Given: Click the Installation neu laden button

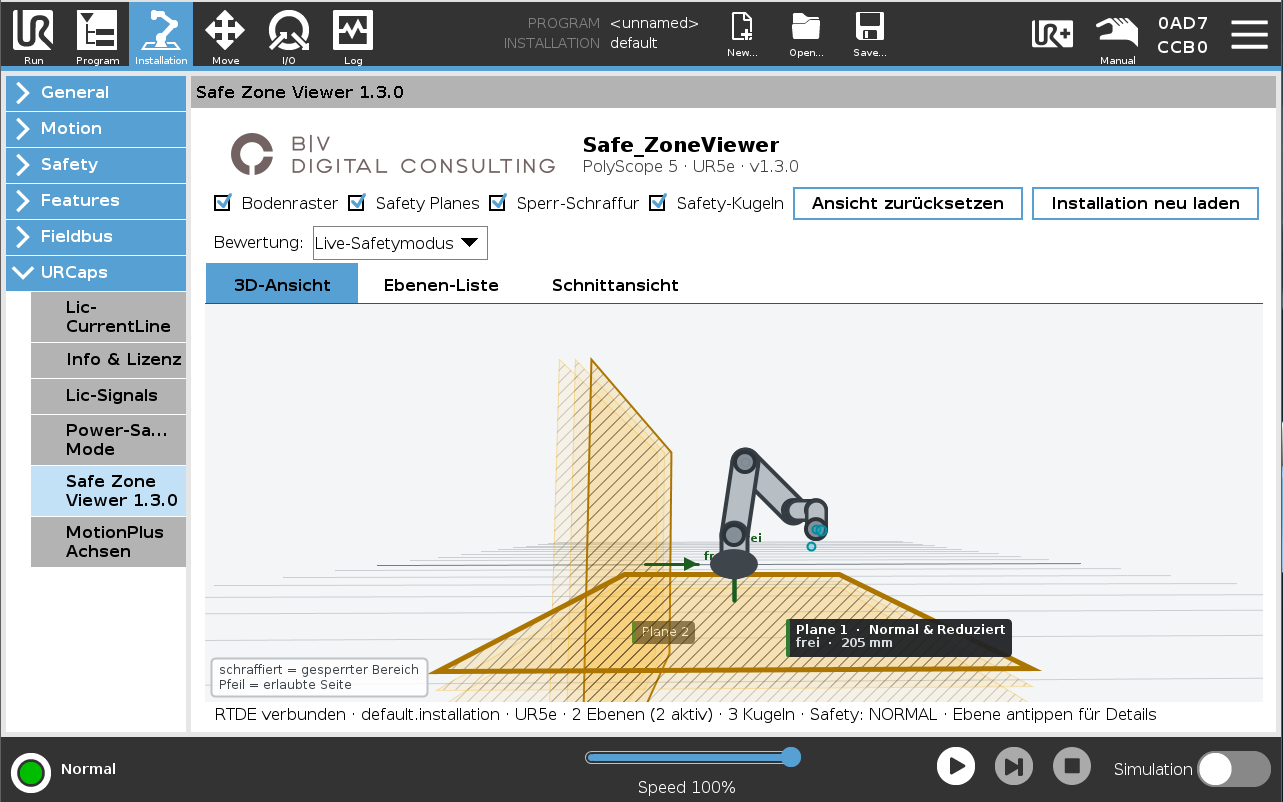Looking at the screenshot, I should tap(1145, 203).
